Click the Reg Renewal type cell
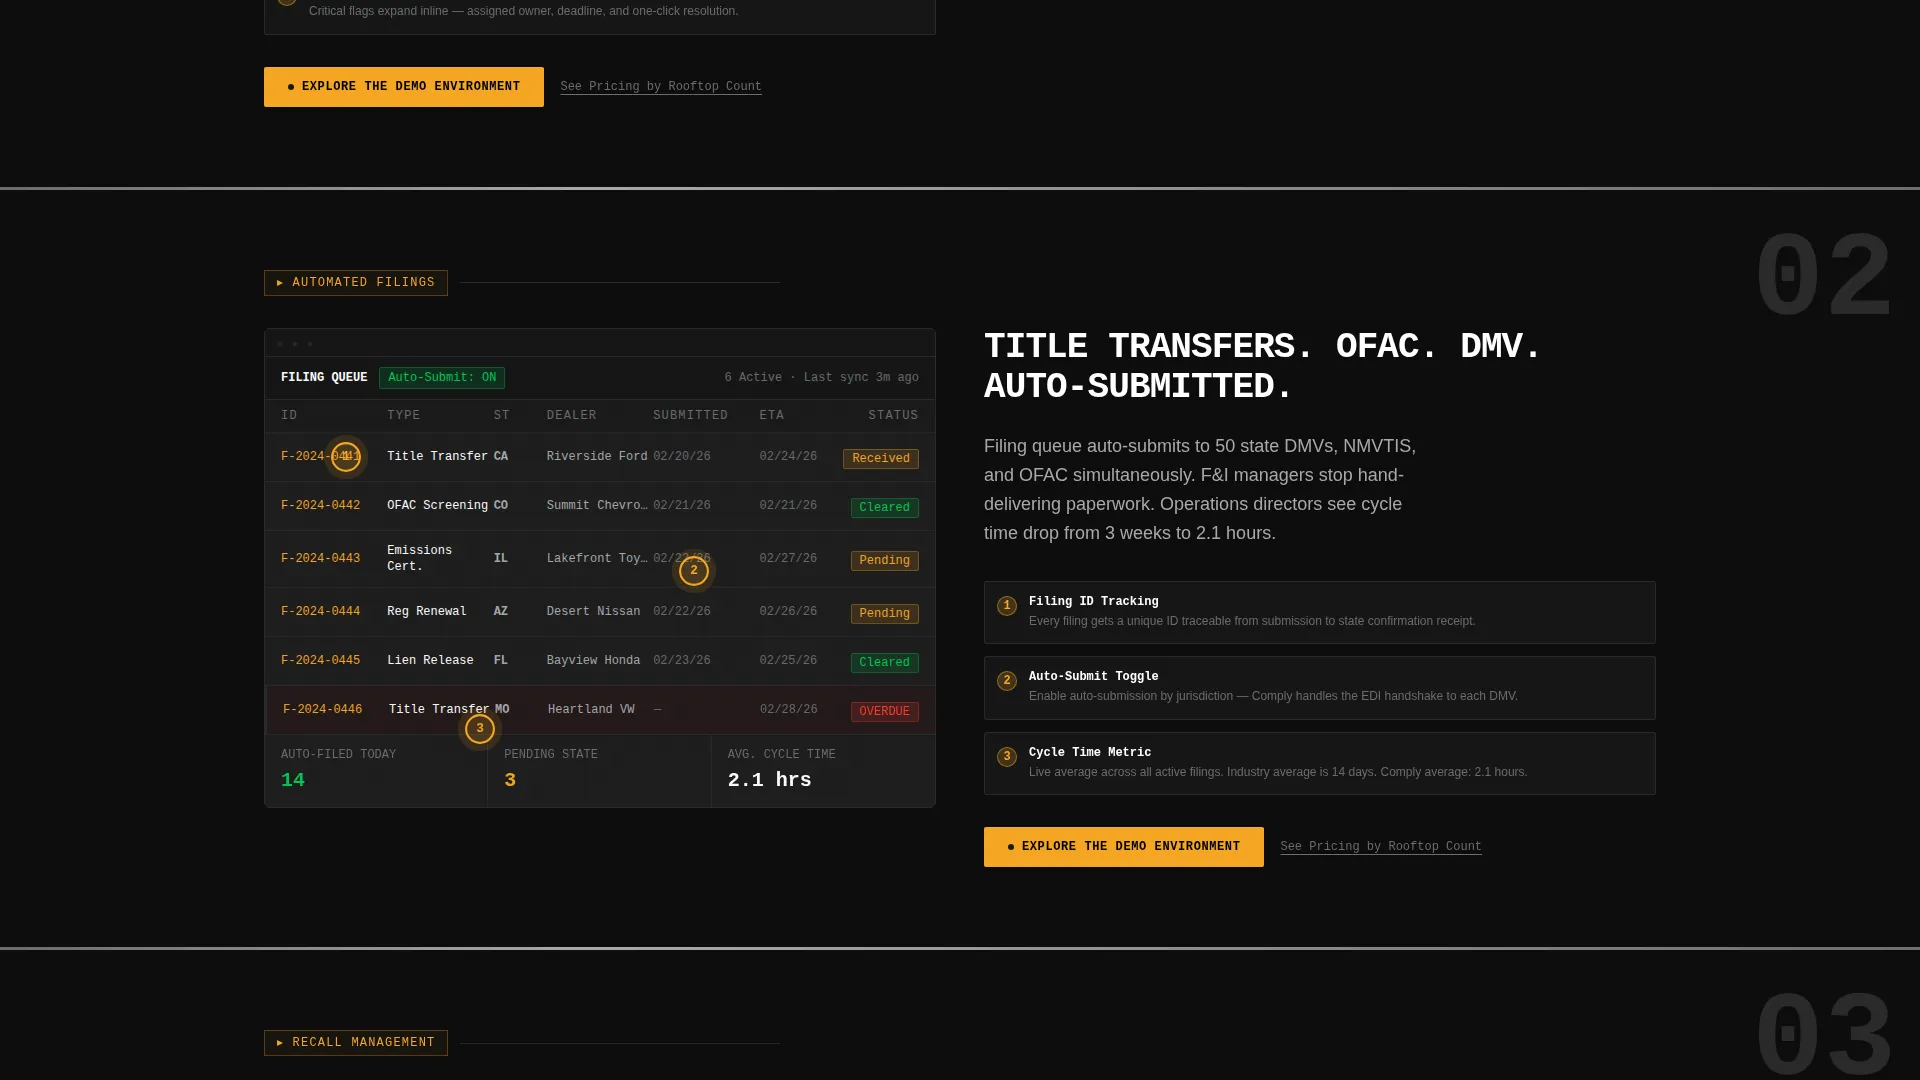 tap(427, 612)
